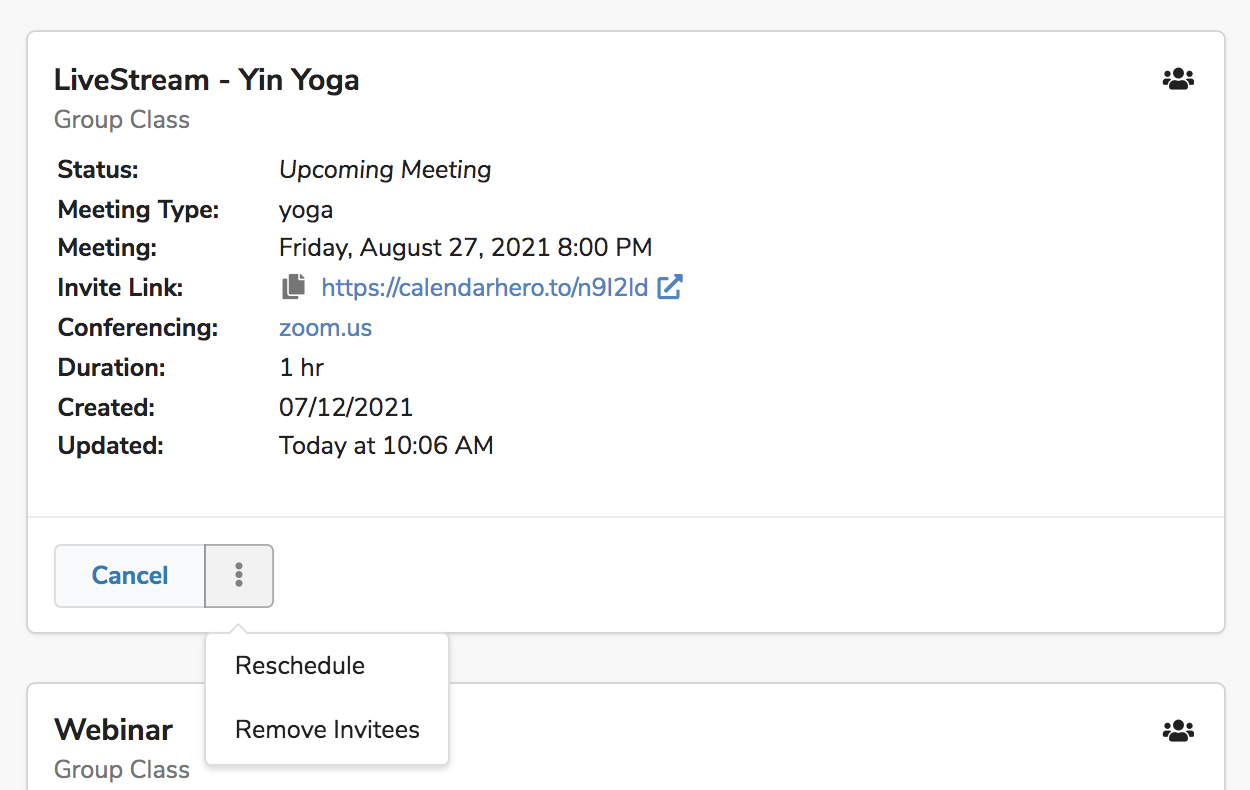
Task: Click the Today at 10:06 AM updated time
Action: click(x=386, y=446)
